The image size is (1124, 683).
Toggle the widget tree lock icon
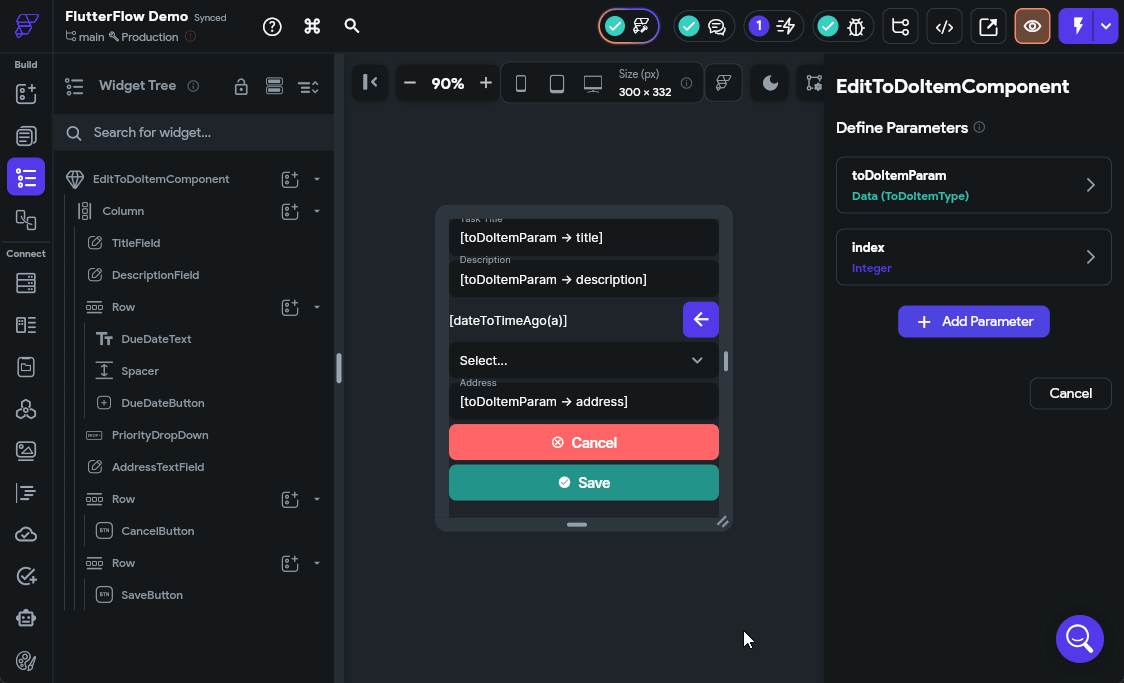(x=241, y=87)
